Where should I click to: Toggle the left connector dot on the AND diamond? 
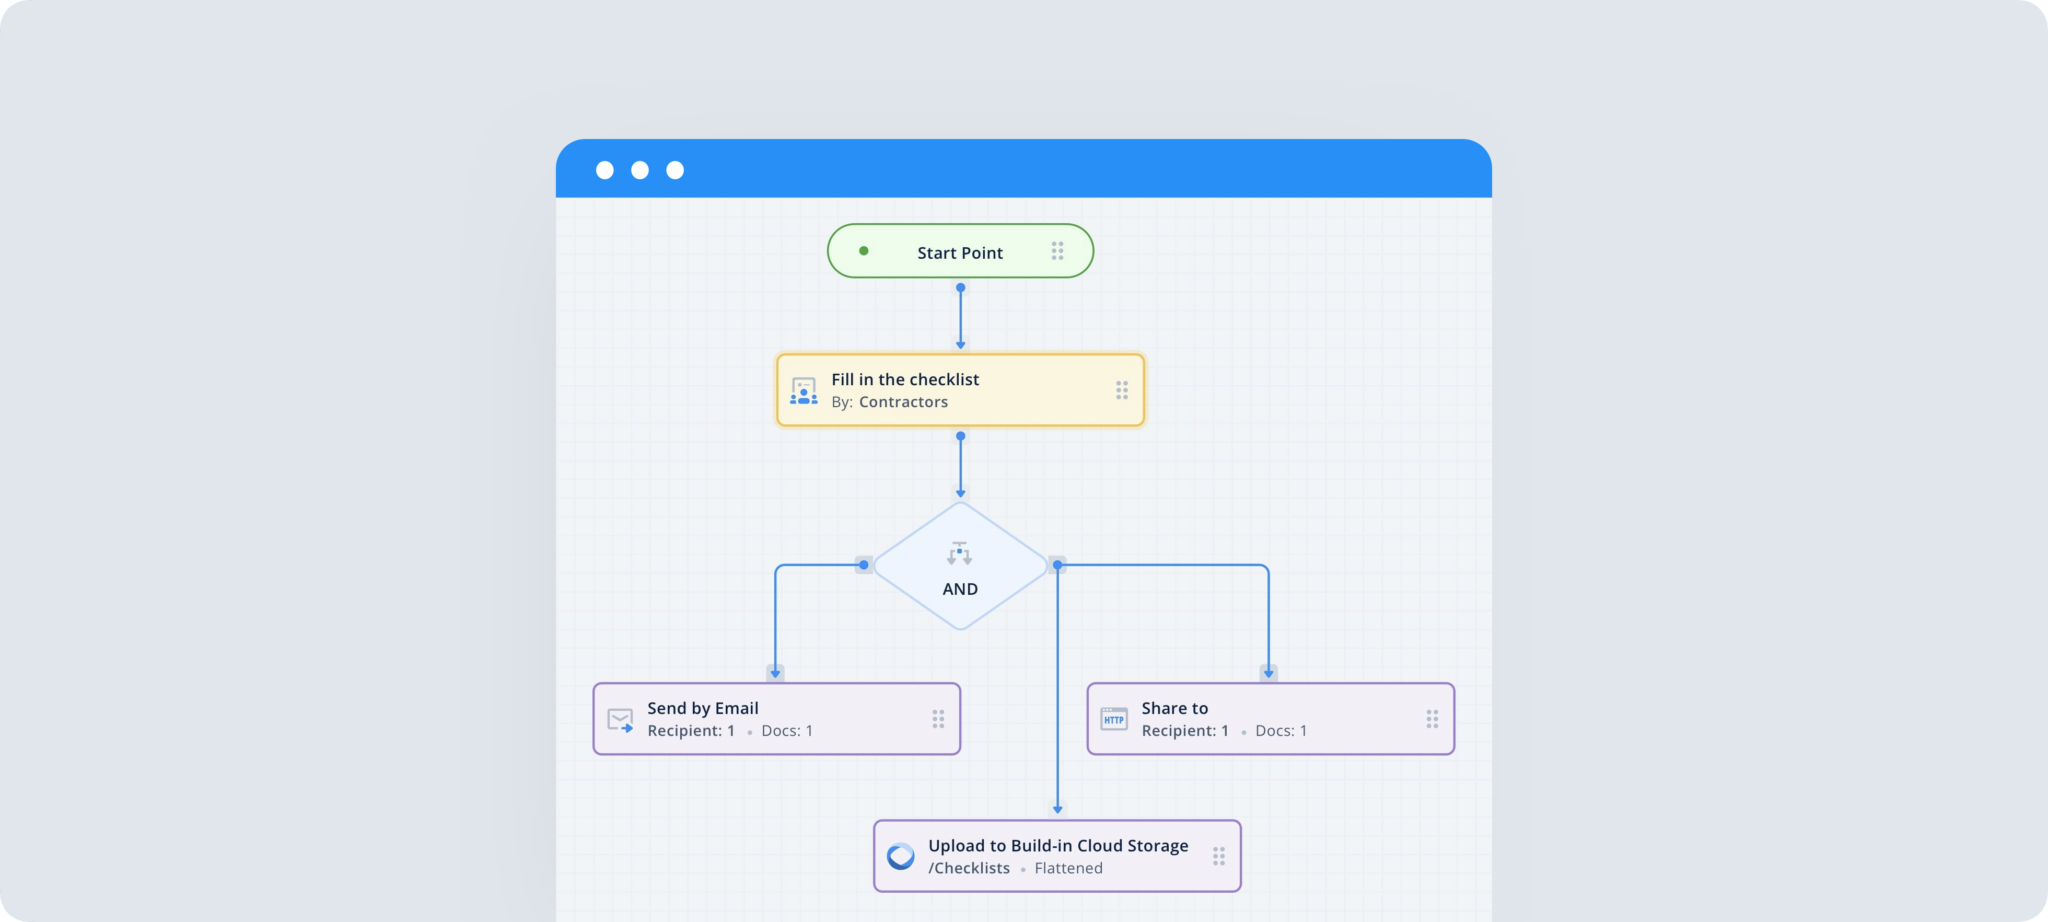[x=864, y=565]
